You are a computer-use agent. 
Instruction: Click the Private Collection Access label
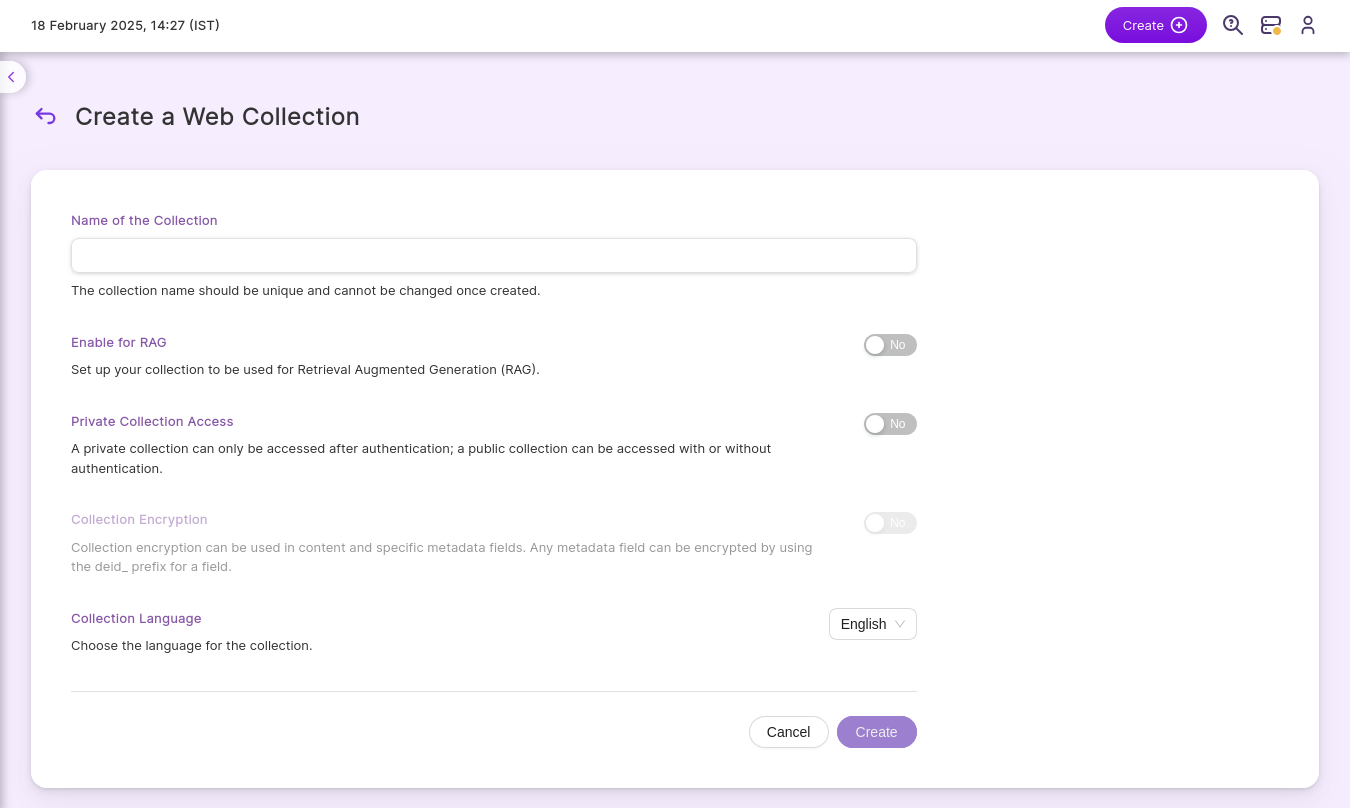152,421
